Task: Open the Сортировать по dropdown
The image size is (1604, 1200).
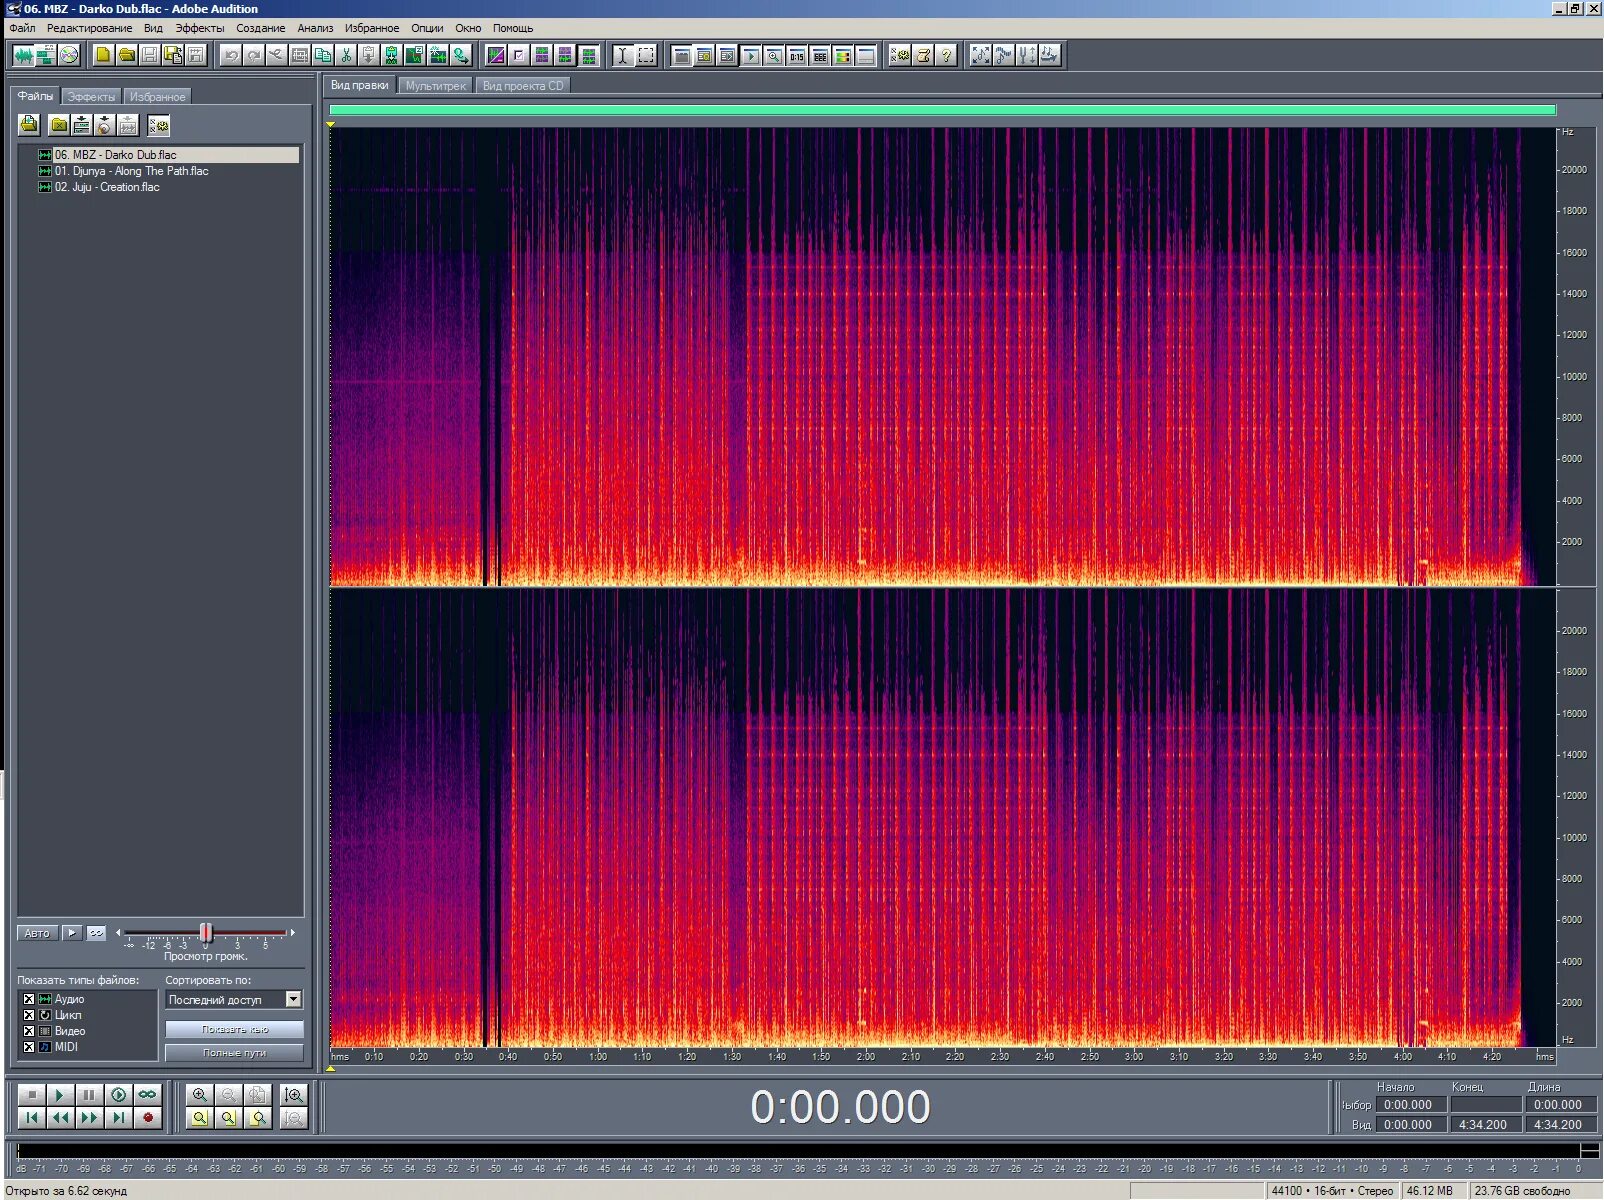Action: click(x=293, y=999)
